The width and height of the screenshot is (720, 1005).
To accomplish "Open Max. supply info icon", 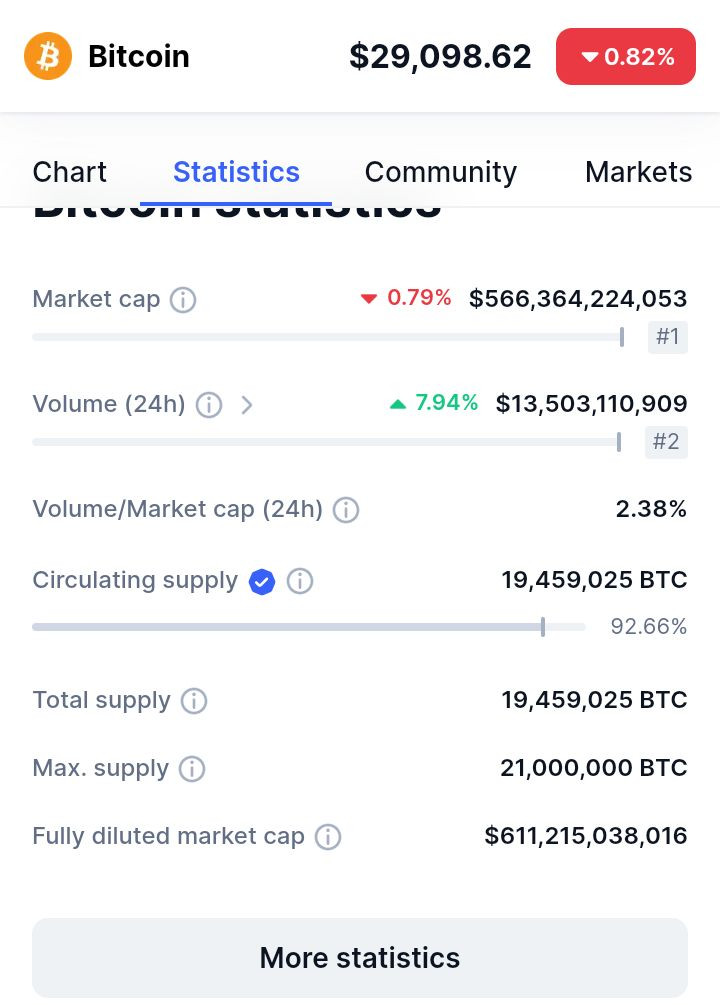I will pos(192,768).
